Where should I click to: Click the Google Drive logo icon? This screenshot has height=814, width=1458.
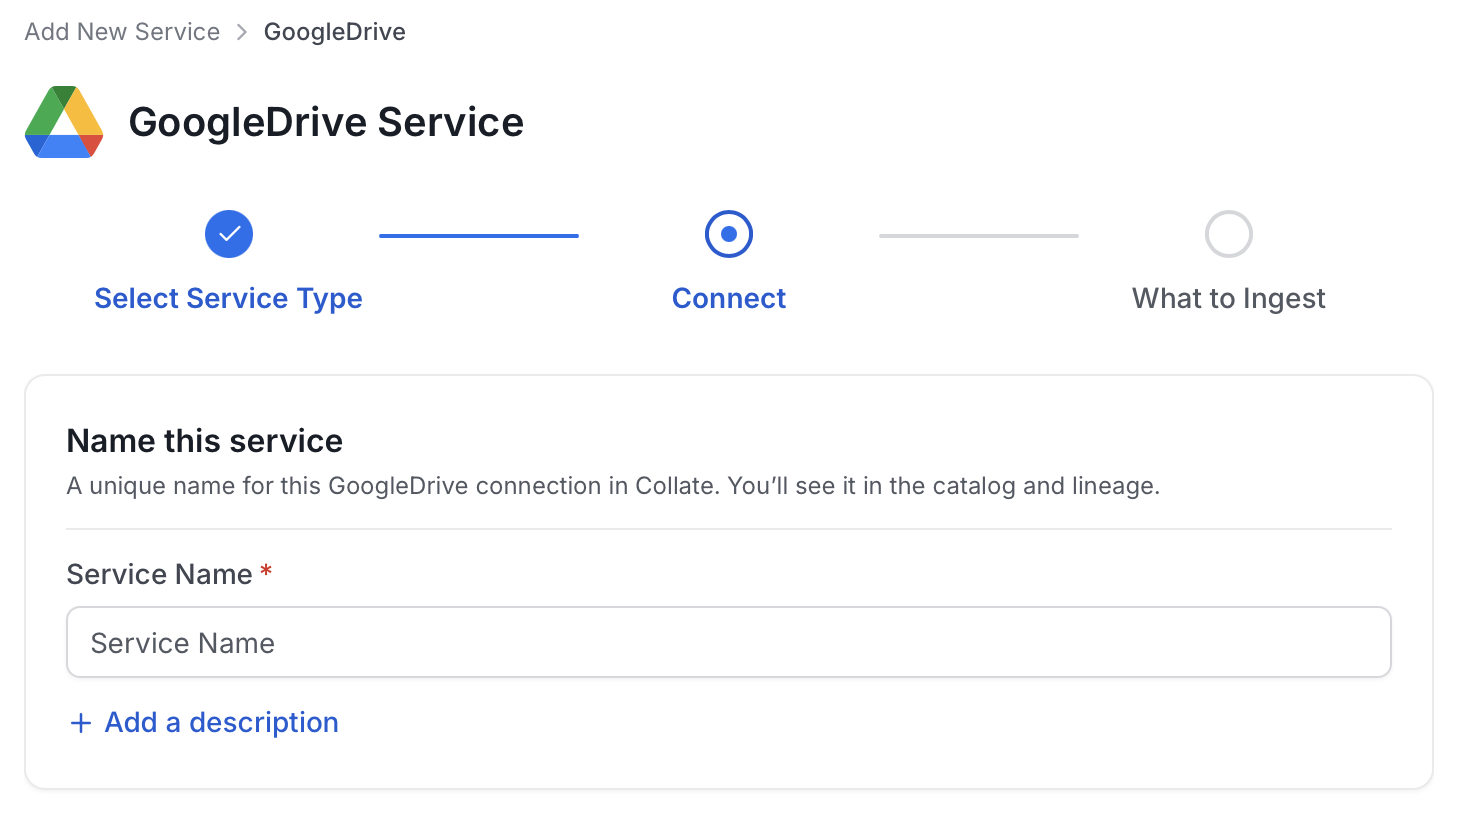pyautogui.click(x=64, y=122)
